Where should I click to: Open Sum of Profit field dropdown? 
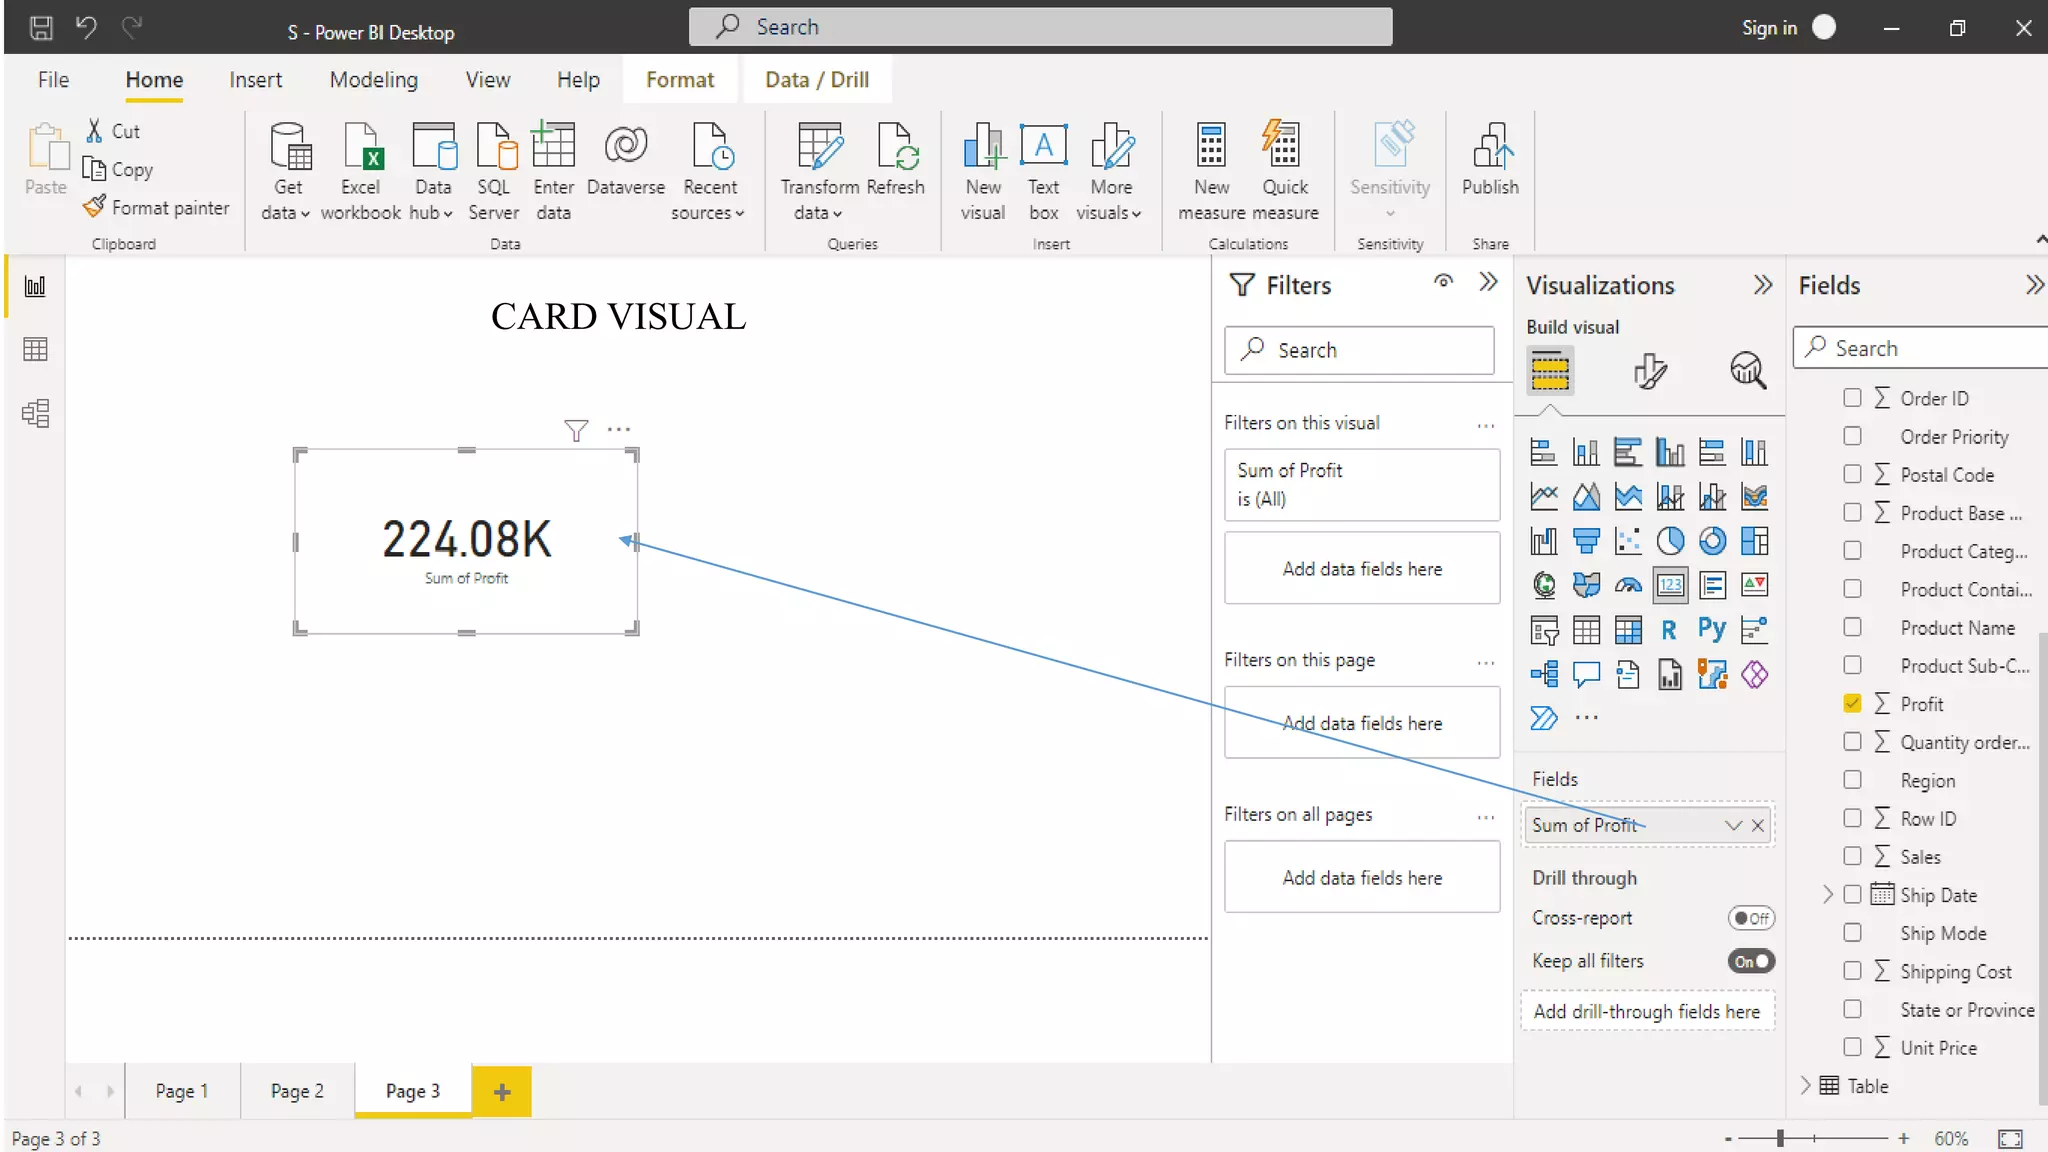click(1733, 825)
